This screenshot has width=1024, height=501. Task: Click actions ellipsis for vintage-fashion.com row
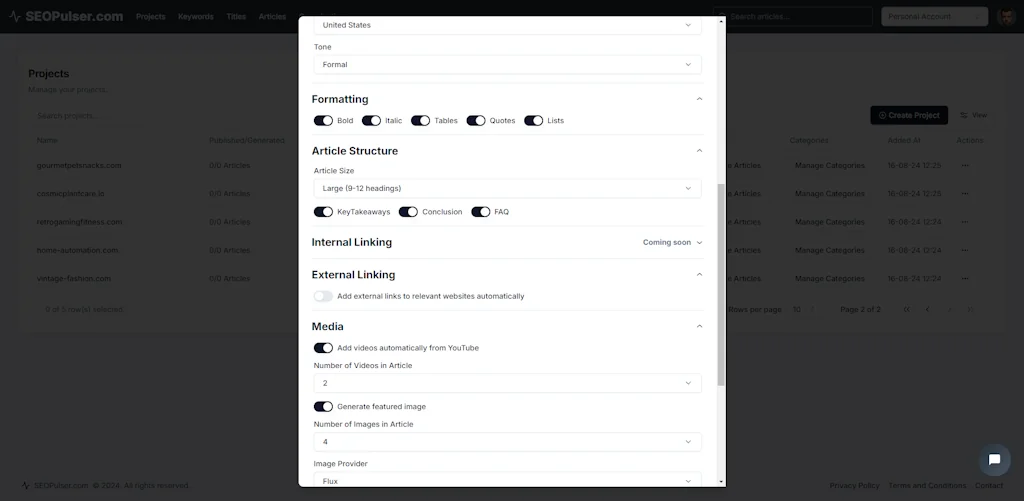[965, 278]
